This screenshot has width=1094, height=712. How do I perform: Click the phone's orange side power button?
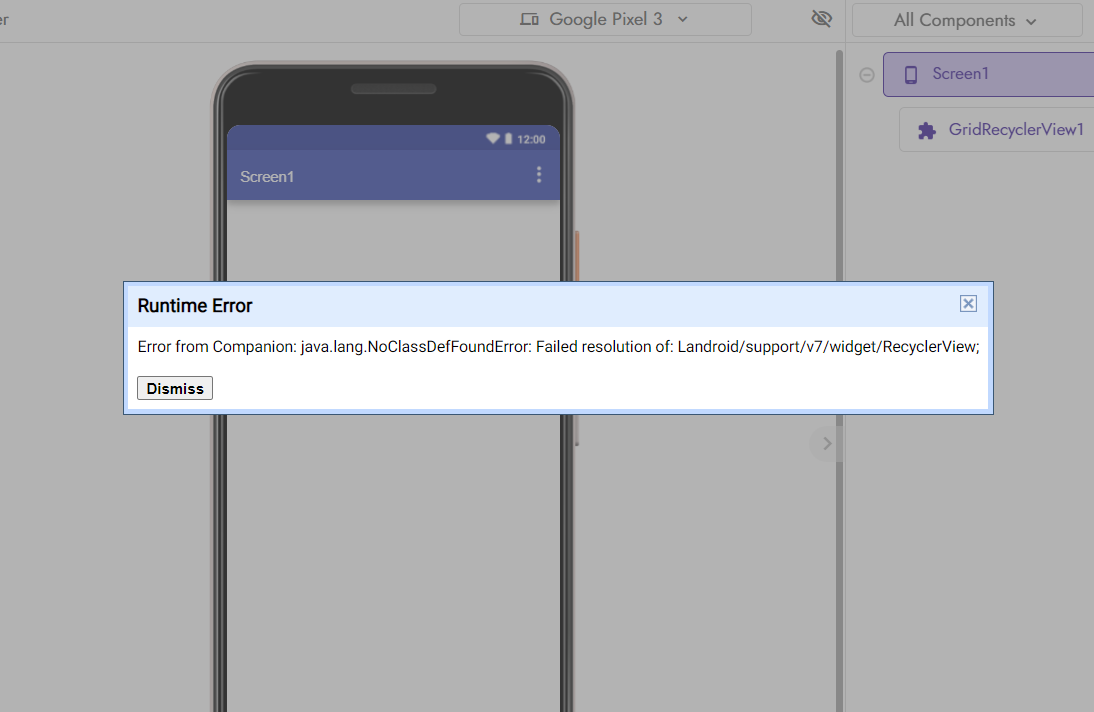point(577,255)
